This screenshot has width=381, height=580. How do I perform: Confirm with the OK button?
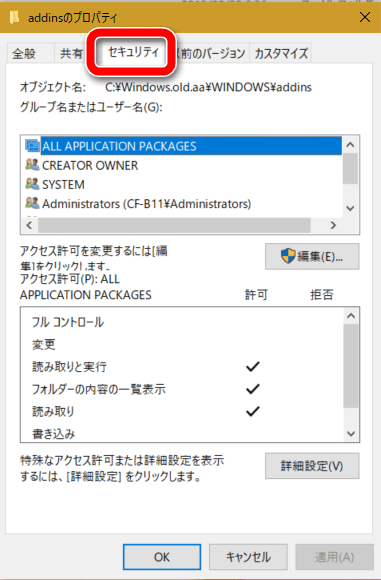162,557
